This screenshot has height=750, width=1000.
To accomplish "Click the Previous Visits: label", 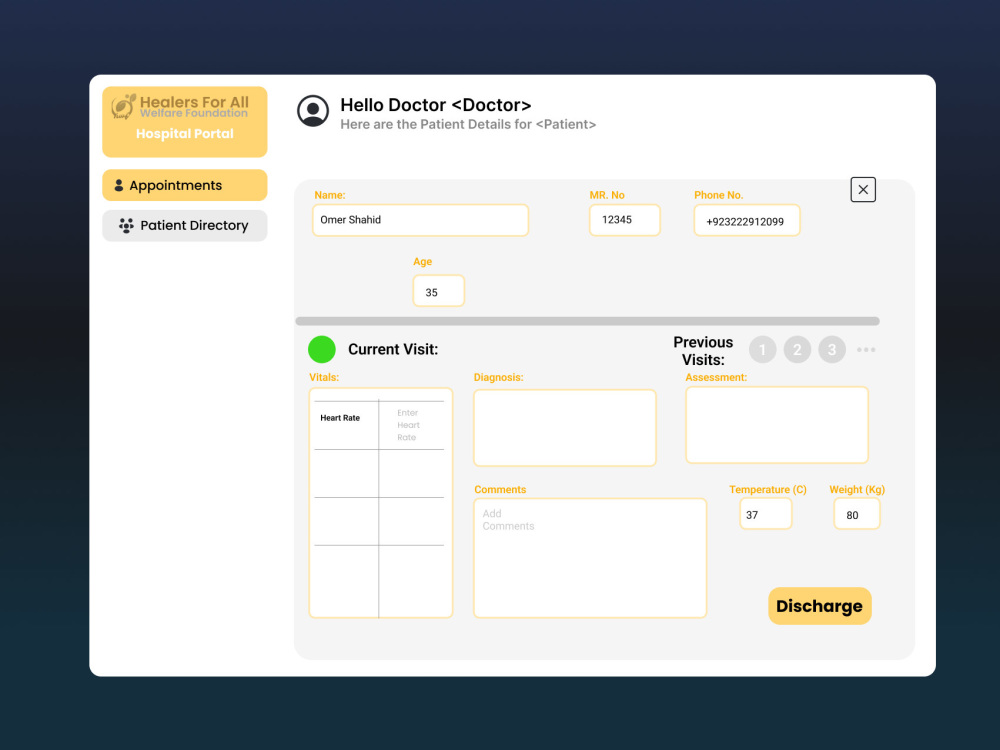I will pos(703,351).
